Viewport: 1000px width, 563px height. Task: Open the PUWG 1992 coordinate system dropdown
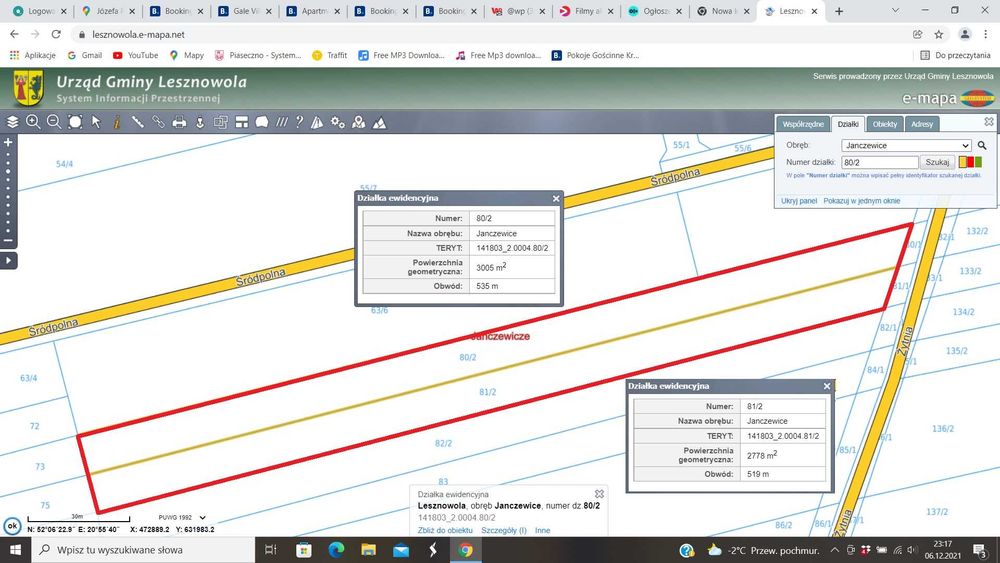click(182, 517)
